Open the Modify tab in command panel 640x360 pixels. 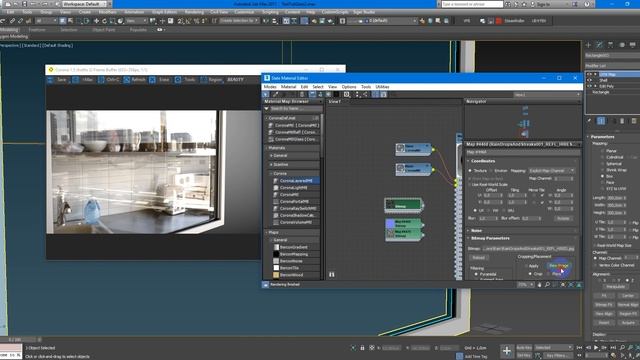coord(599,44)
